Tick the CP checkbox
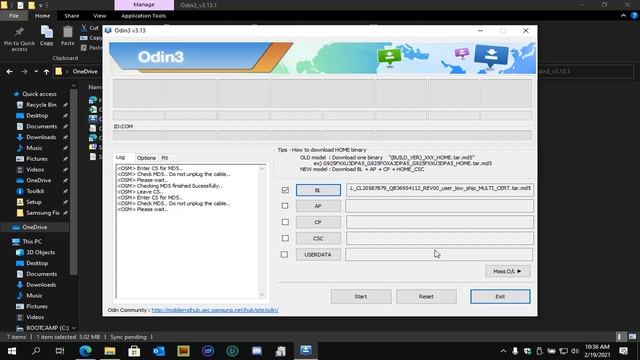Viewport: 640px width, 360px height. [x=285, y=222]
